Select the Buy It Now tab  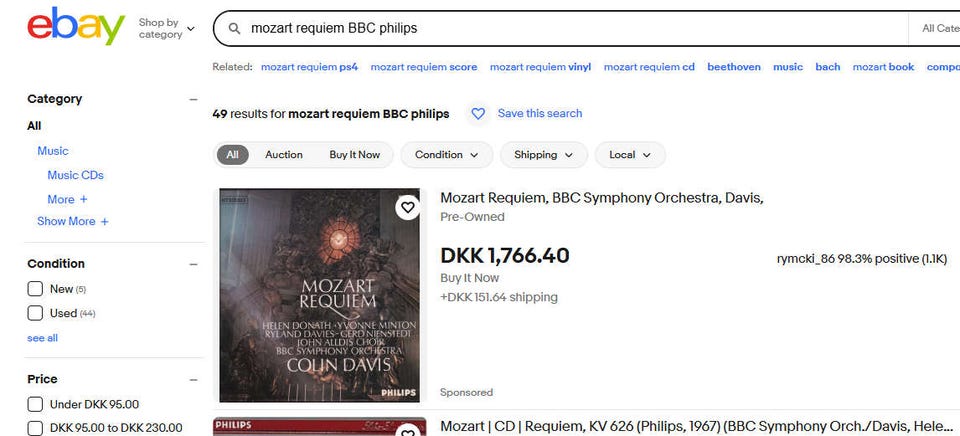[354, 155]
